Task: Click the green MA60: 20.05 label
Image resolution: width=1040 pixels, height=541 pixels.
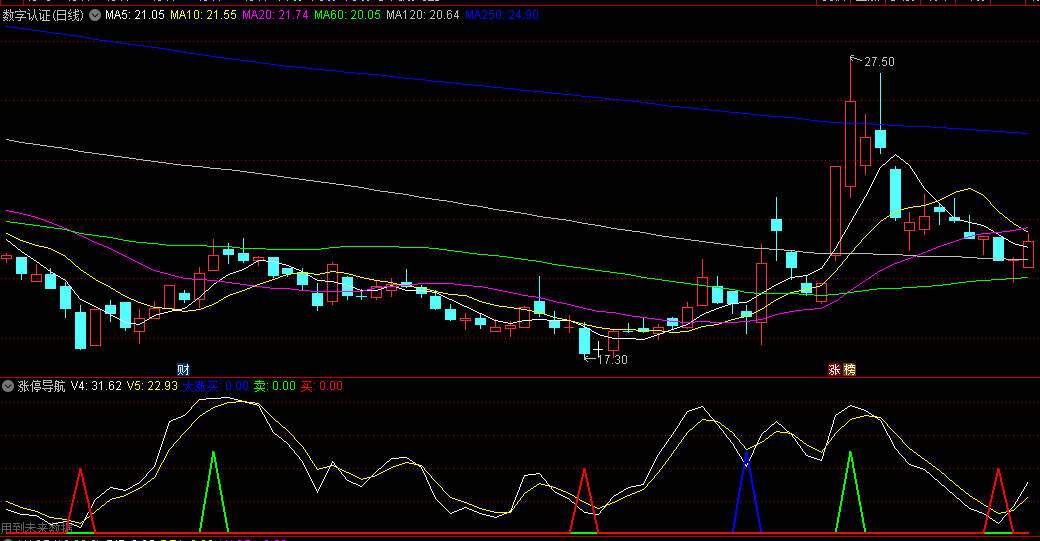Action: 348,15
